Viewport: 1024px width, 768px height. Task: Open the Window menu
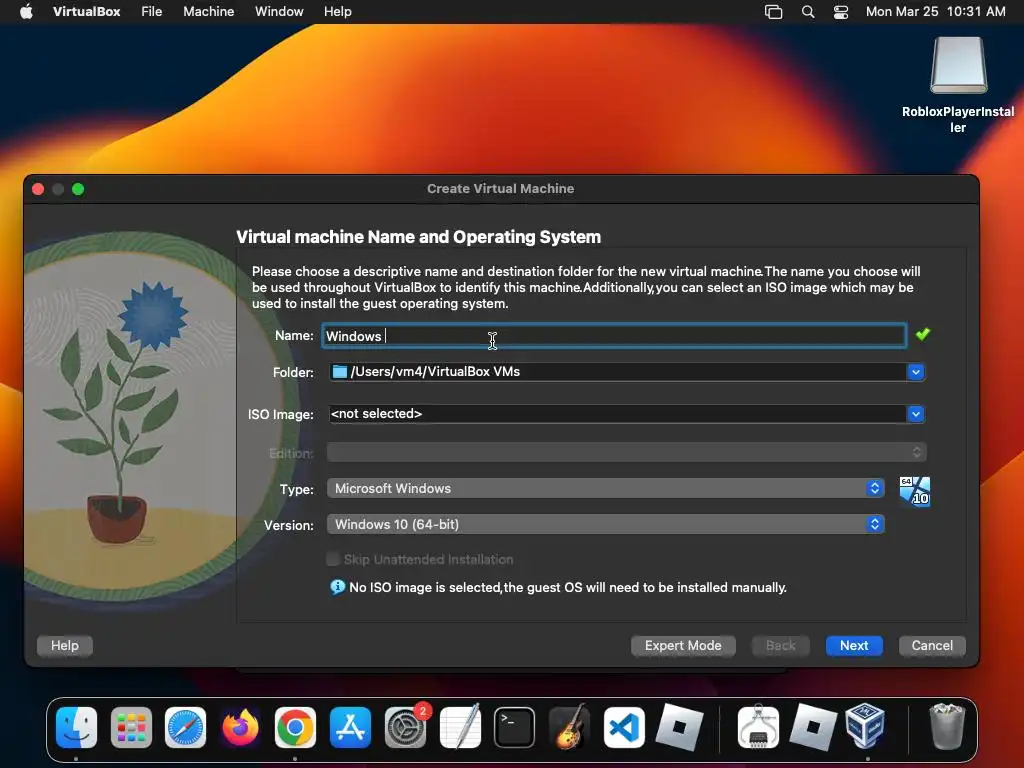coord(279,12)
